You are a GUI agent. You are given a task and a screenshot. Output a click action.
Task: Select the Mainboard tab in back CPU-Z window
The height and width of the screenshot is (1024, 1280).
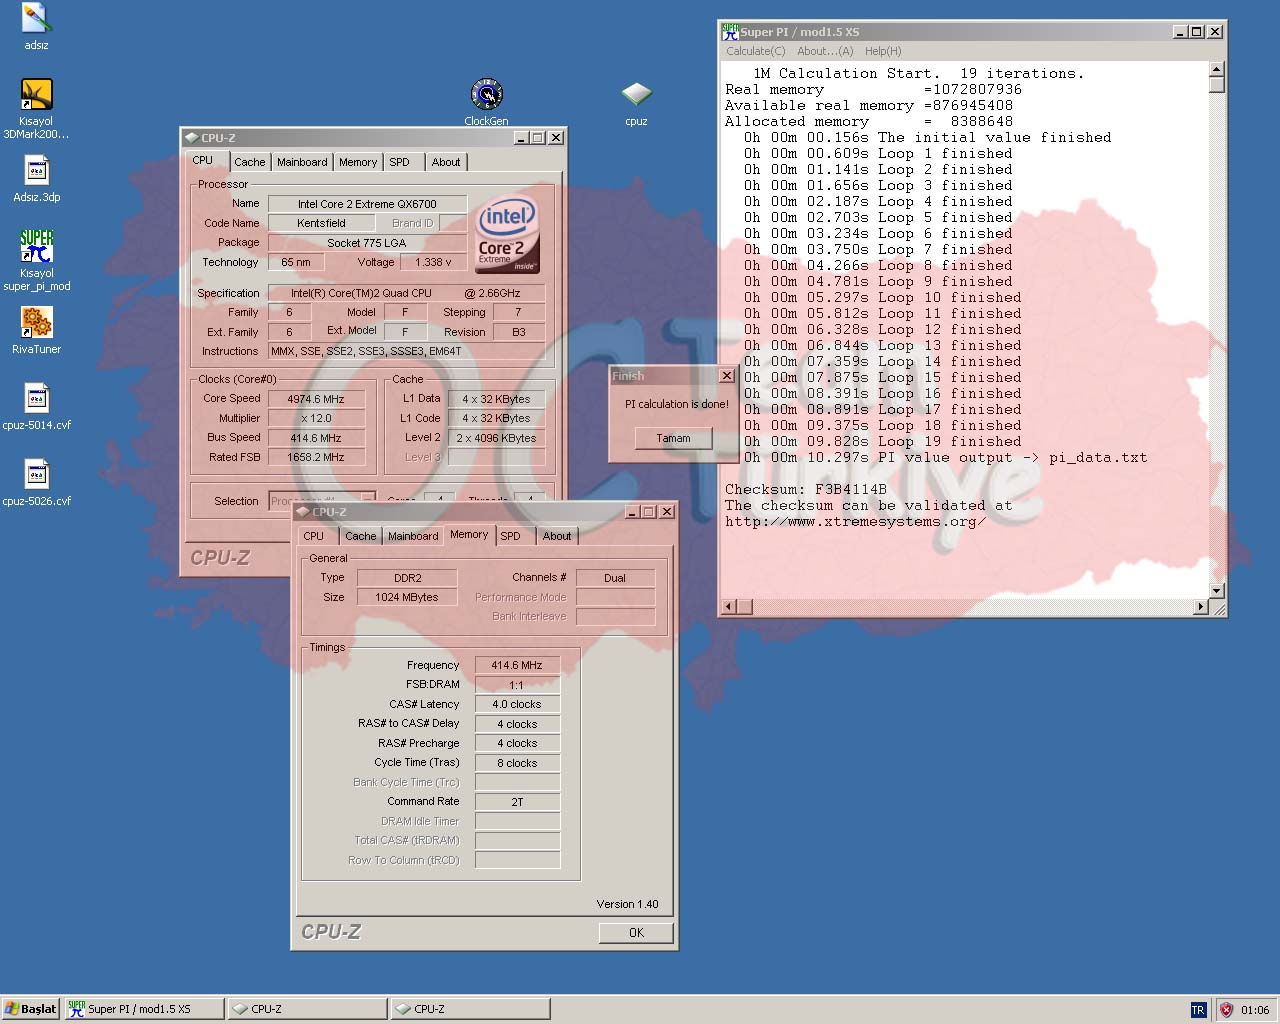point(302,162)
